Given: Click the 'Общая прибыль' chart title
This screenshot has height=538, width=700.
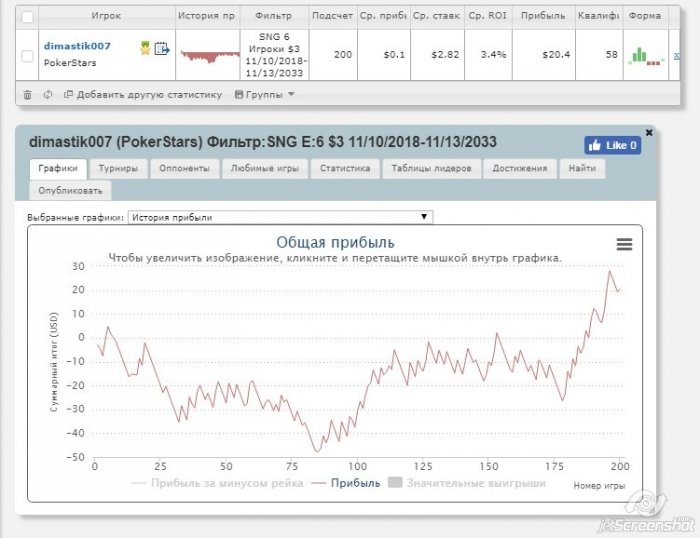Looking at the screenshot, I should tap(335, 243).
